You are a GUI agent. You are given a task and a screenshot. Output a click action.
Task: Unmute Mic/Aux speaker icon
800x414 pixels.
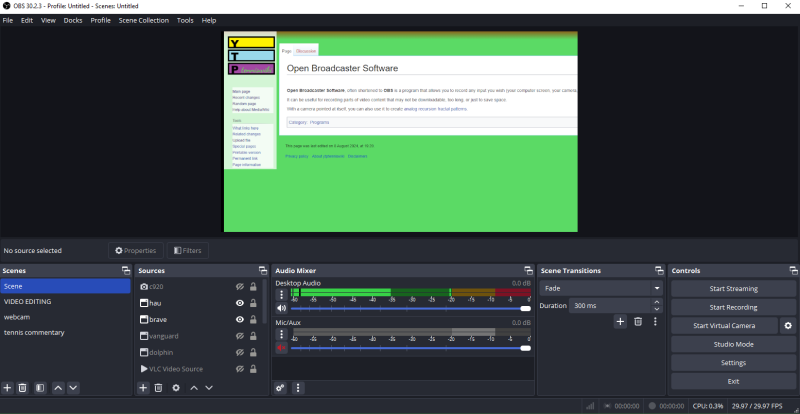[x=282, y=348]
